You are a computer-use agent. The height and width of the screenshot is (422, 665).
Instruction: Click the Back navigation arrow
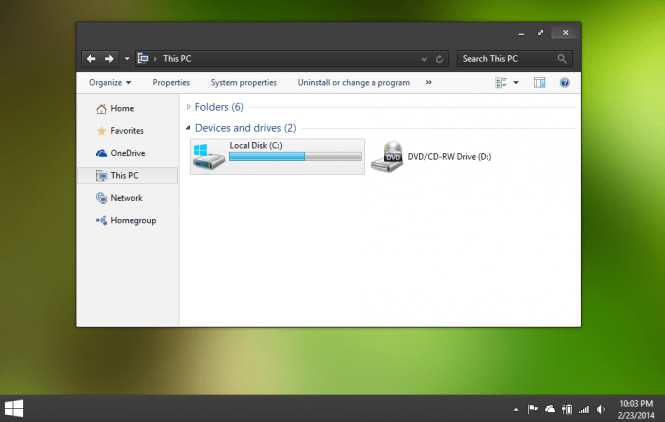click(91, 59)
